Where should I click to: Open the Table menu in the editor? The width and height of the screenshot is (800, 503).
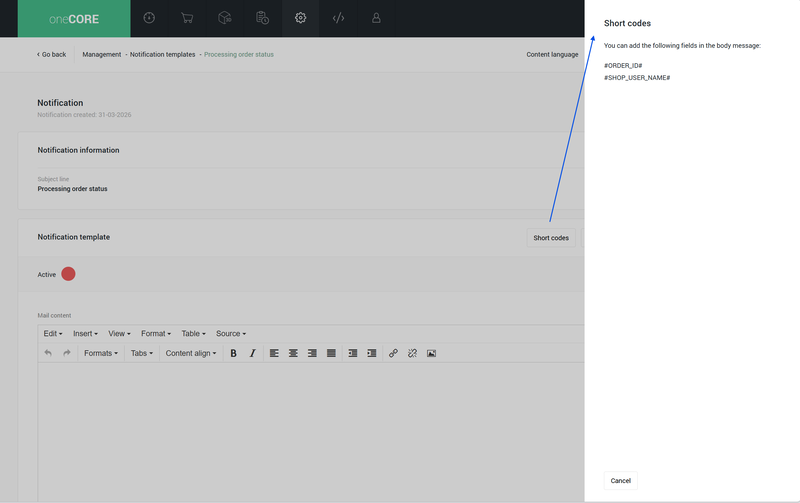[193, 333]
